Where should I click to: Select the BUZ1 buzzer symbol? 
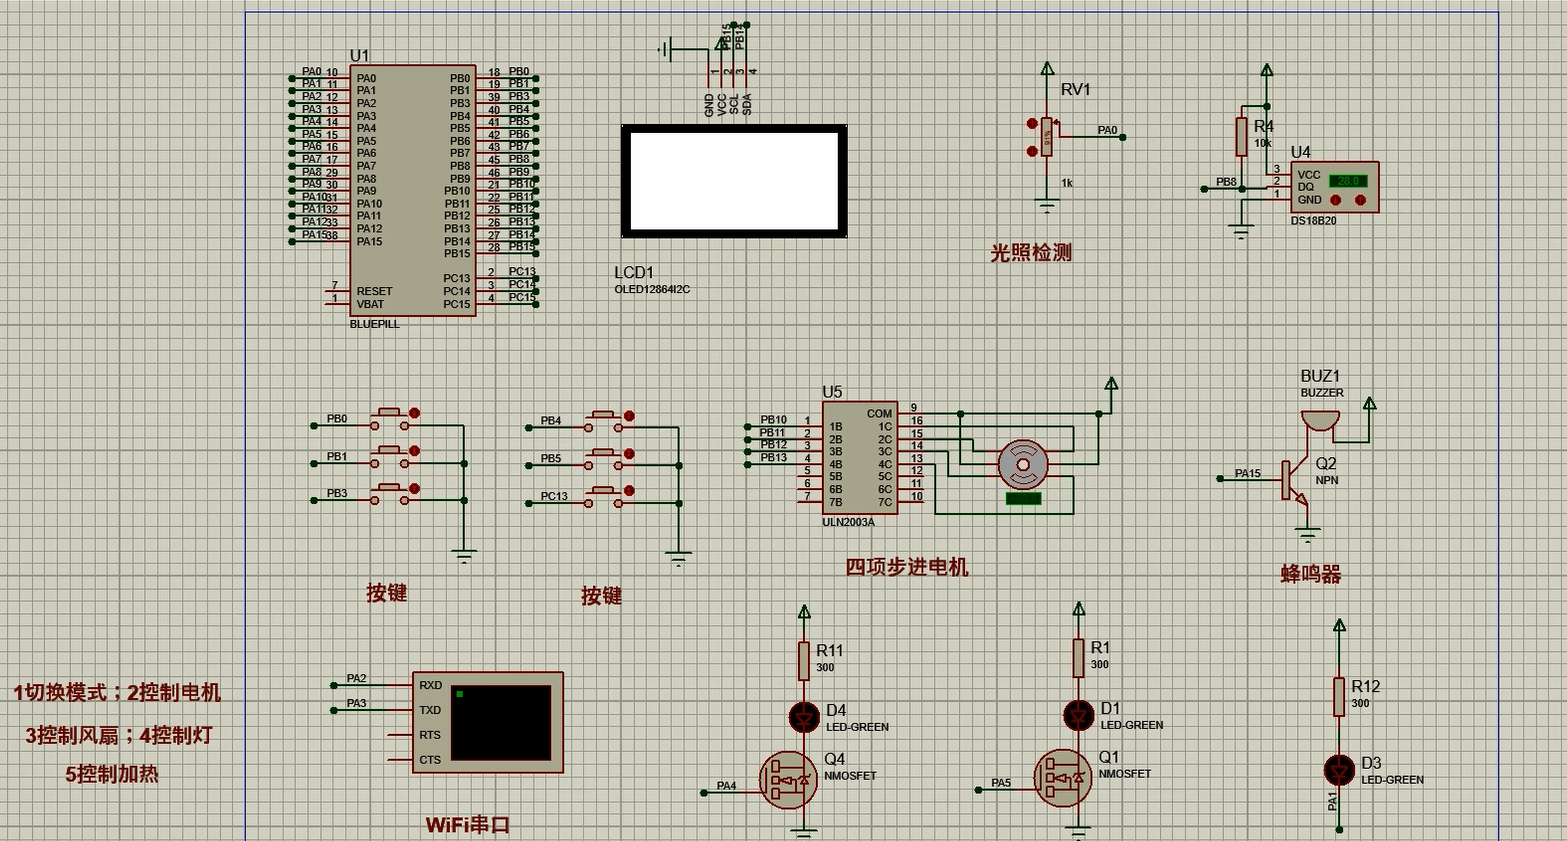(x=1320, y=420)
